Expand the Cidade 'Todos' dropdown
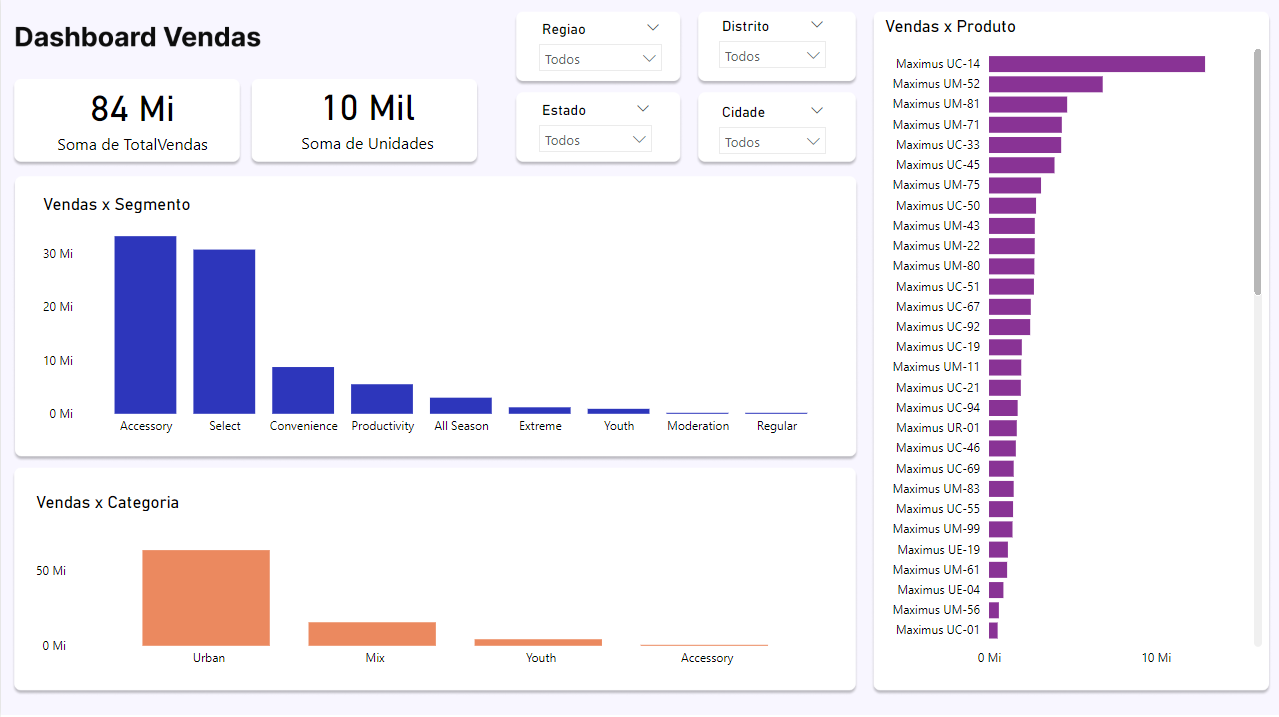Screen dimensions: 1279x717 pyautogui.click(x=772, y=142)
